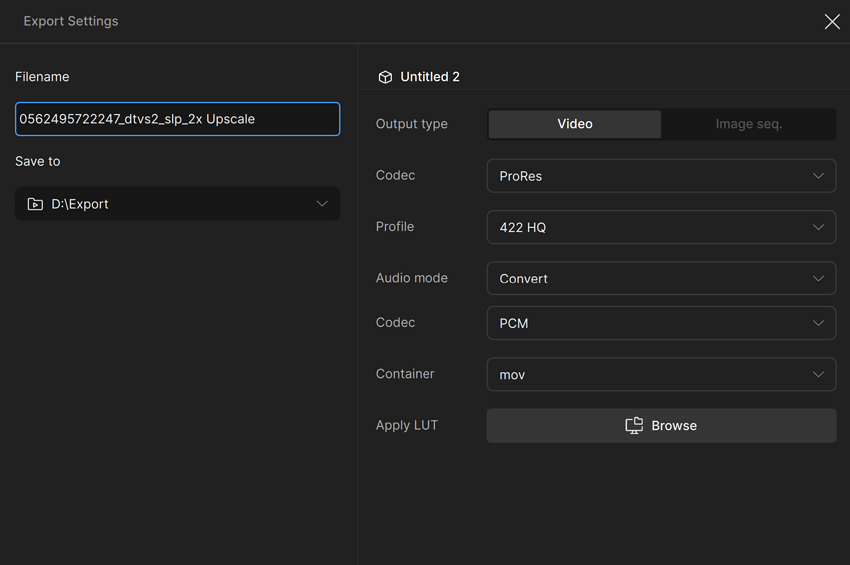Click the cube icon next to Untitled 2
Viewport: 850px width, 565px height.
point(385,77)
